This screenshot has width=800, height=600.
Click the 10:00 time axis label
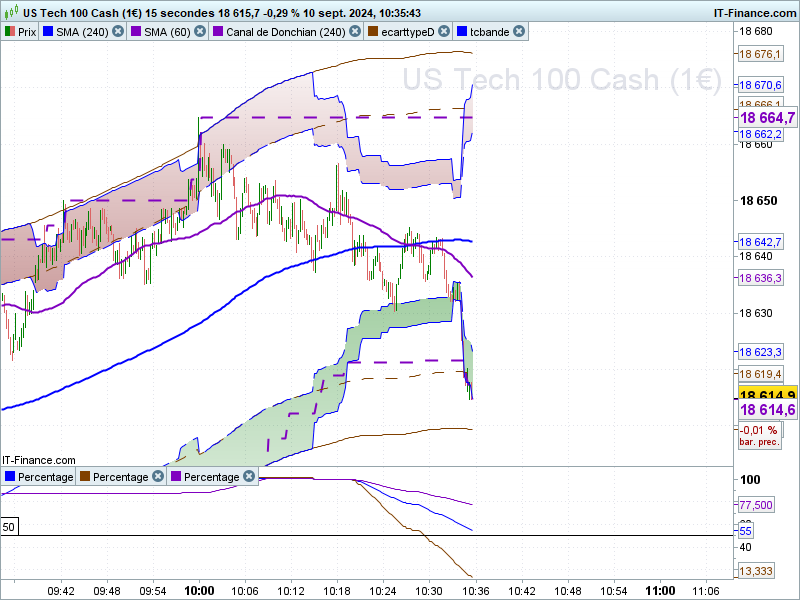click(x=199, y=591)
